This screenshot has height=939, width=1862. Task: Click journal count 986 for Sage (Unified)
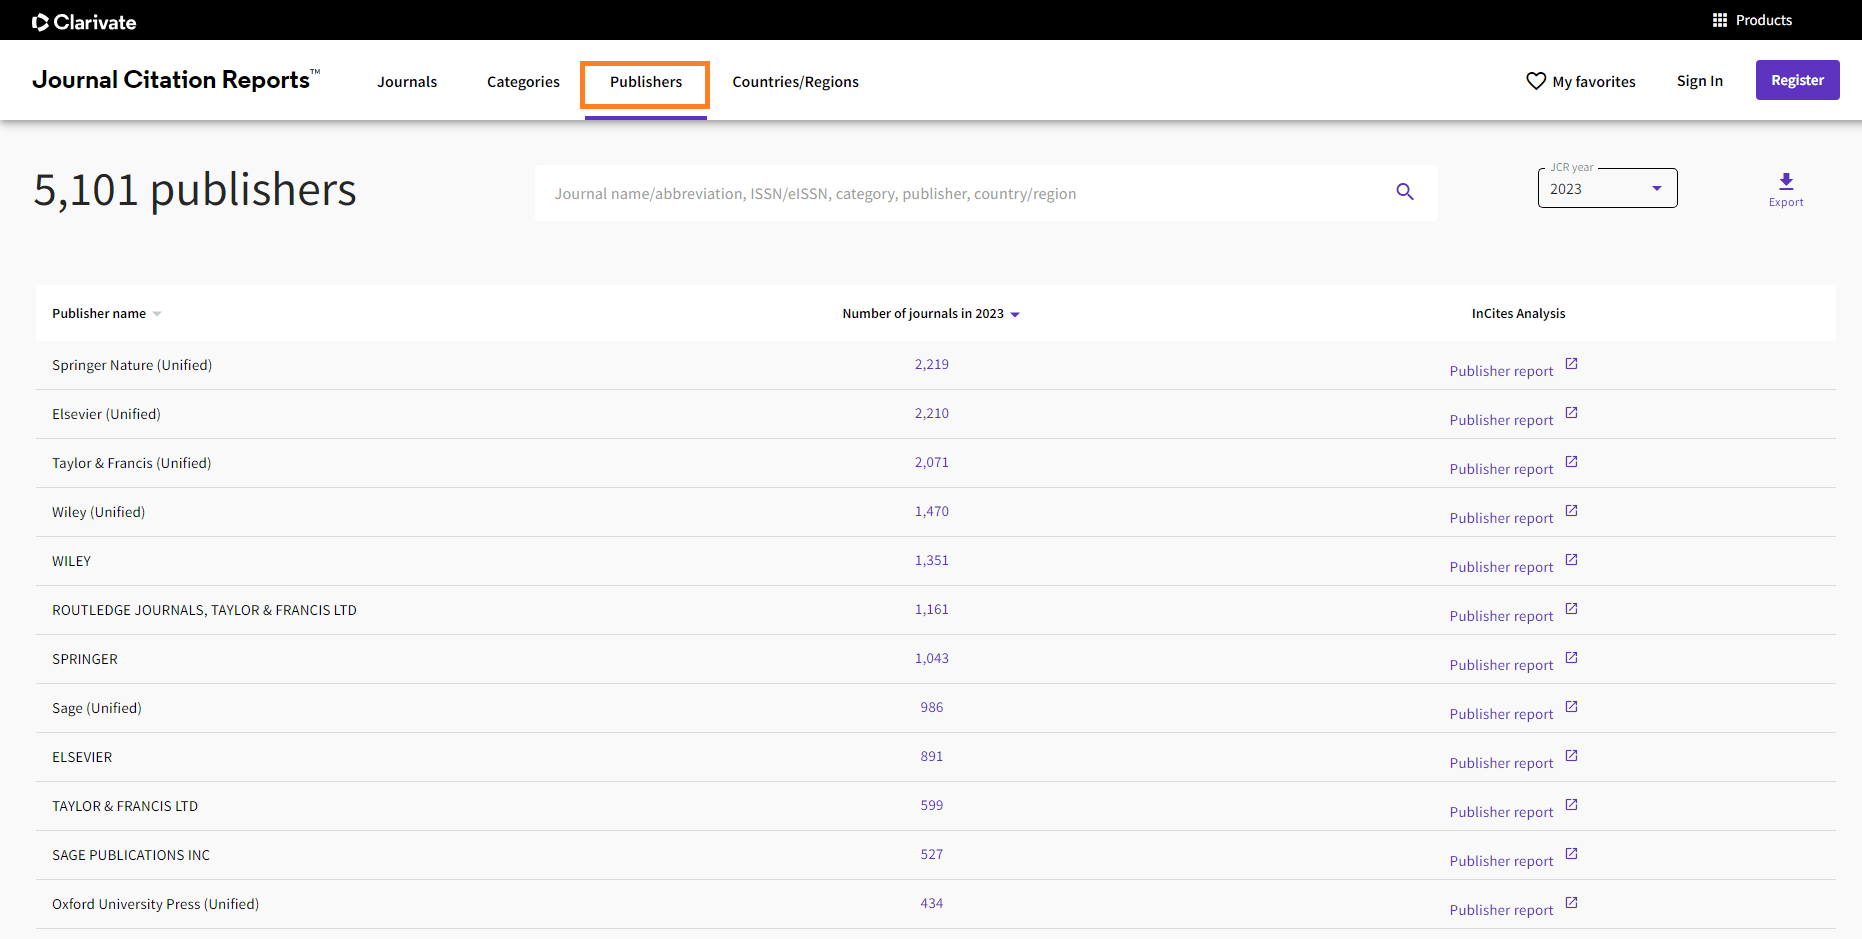pyautogui.click(x=932, y=707)
